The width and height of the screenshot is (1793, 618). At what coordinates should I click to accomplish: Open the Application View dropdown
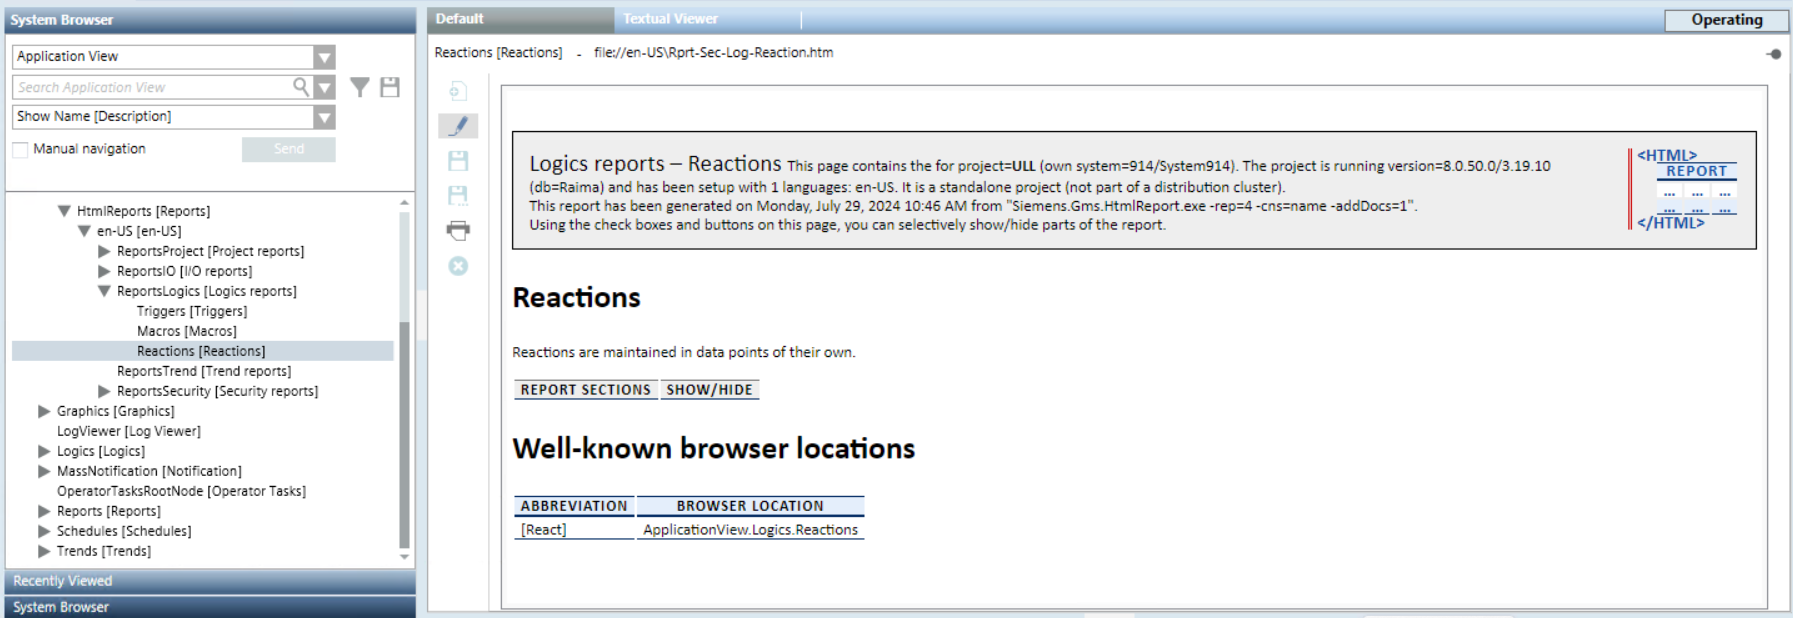(324, 57)
